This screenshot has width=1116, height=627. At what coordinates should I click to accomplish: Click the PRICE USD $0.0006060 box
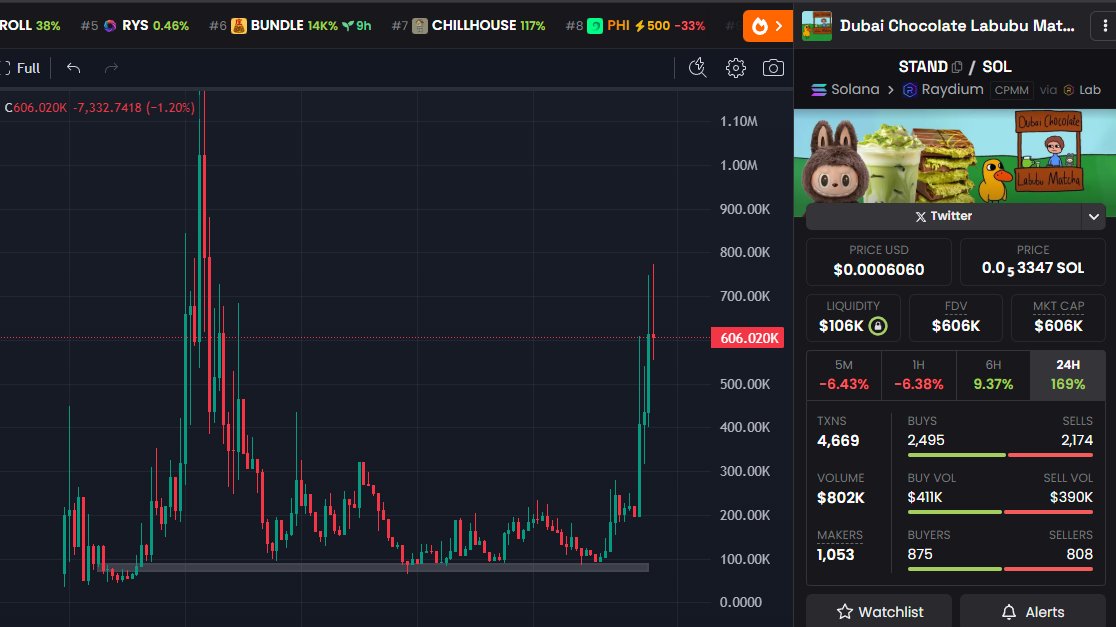tap(878, 261)
